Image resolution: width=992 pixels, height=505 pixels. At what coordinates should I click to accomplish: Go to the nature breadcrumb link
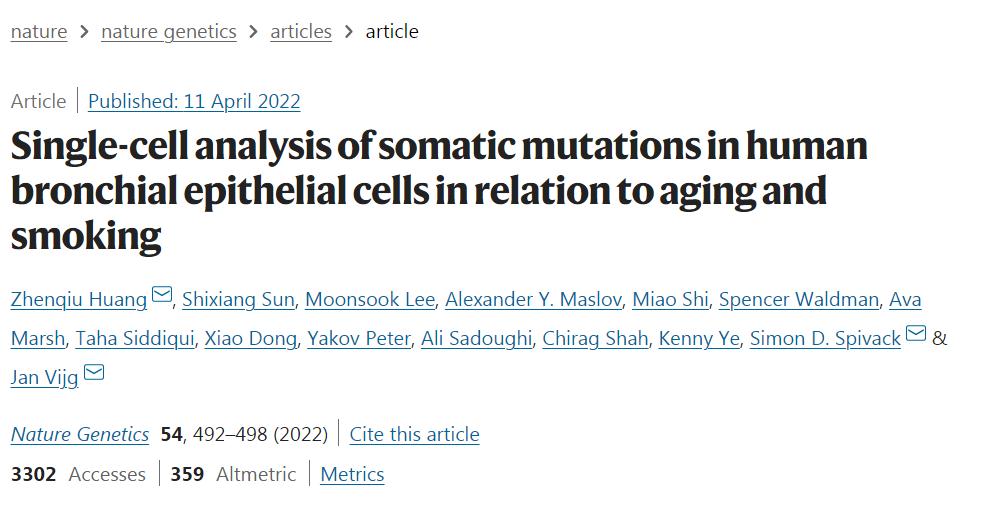pyautogui.click(x=39, y=31)
